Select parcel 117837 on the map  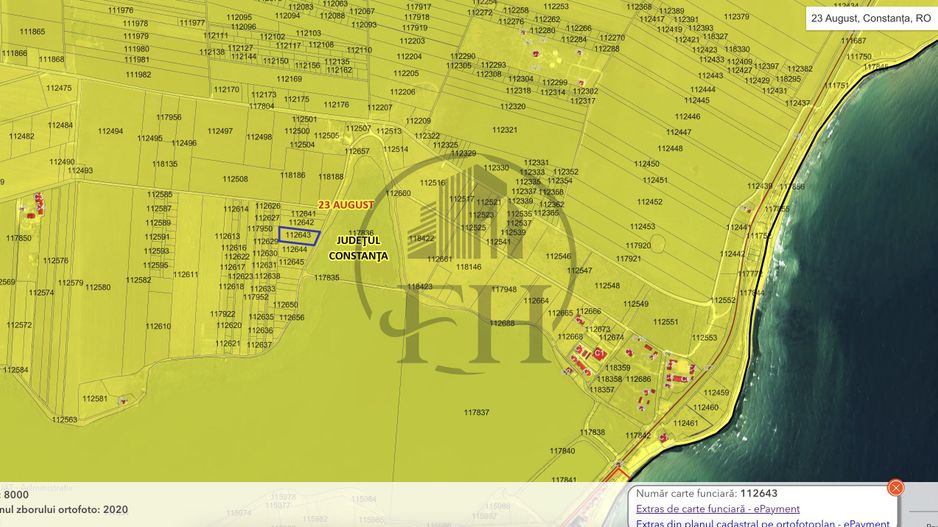477,412
